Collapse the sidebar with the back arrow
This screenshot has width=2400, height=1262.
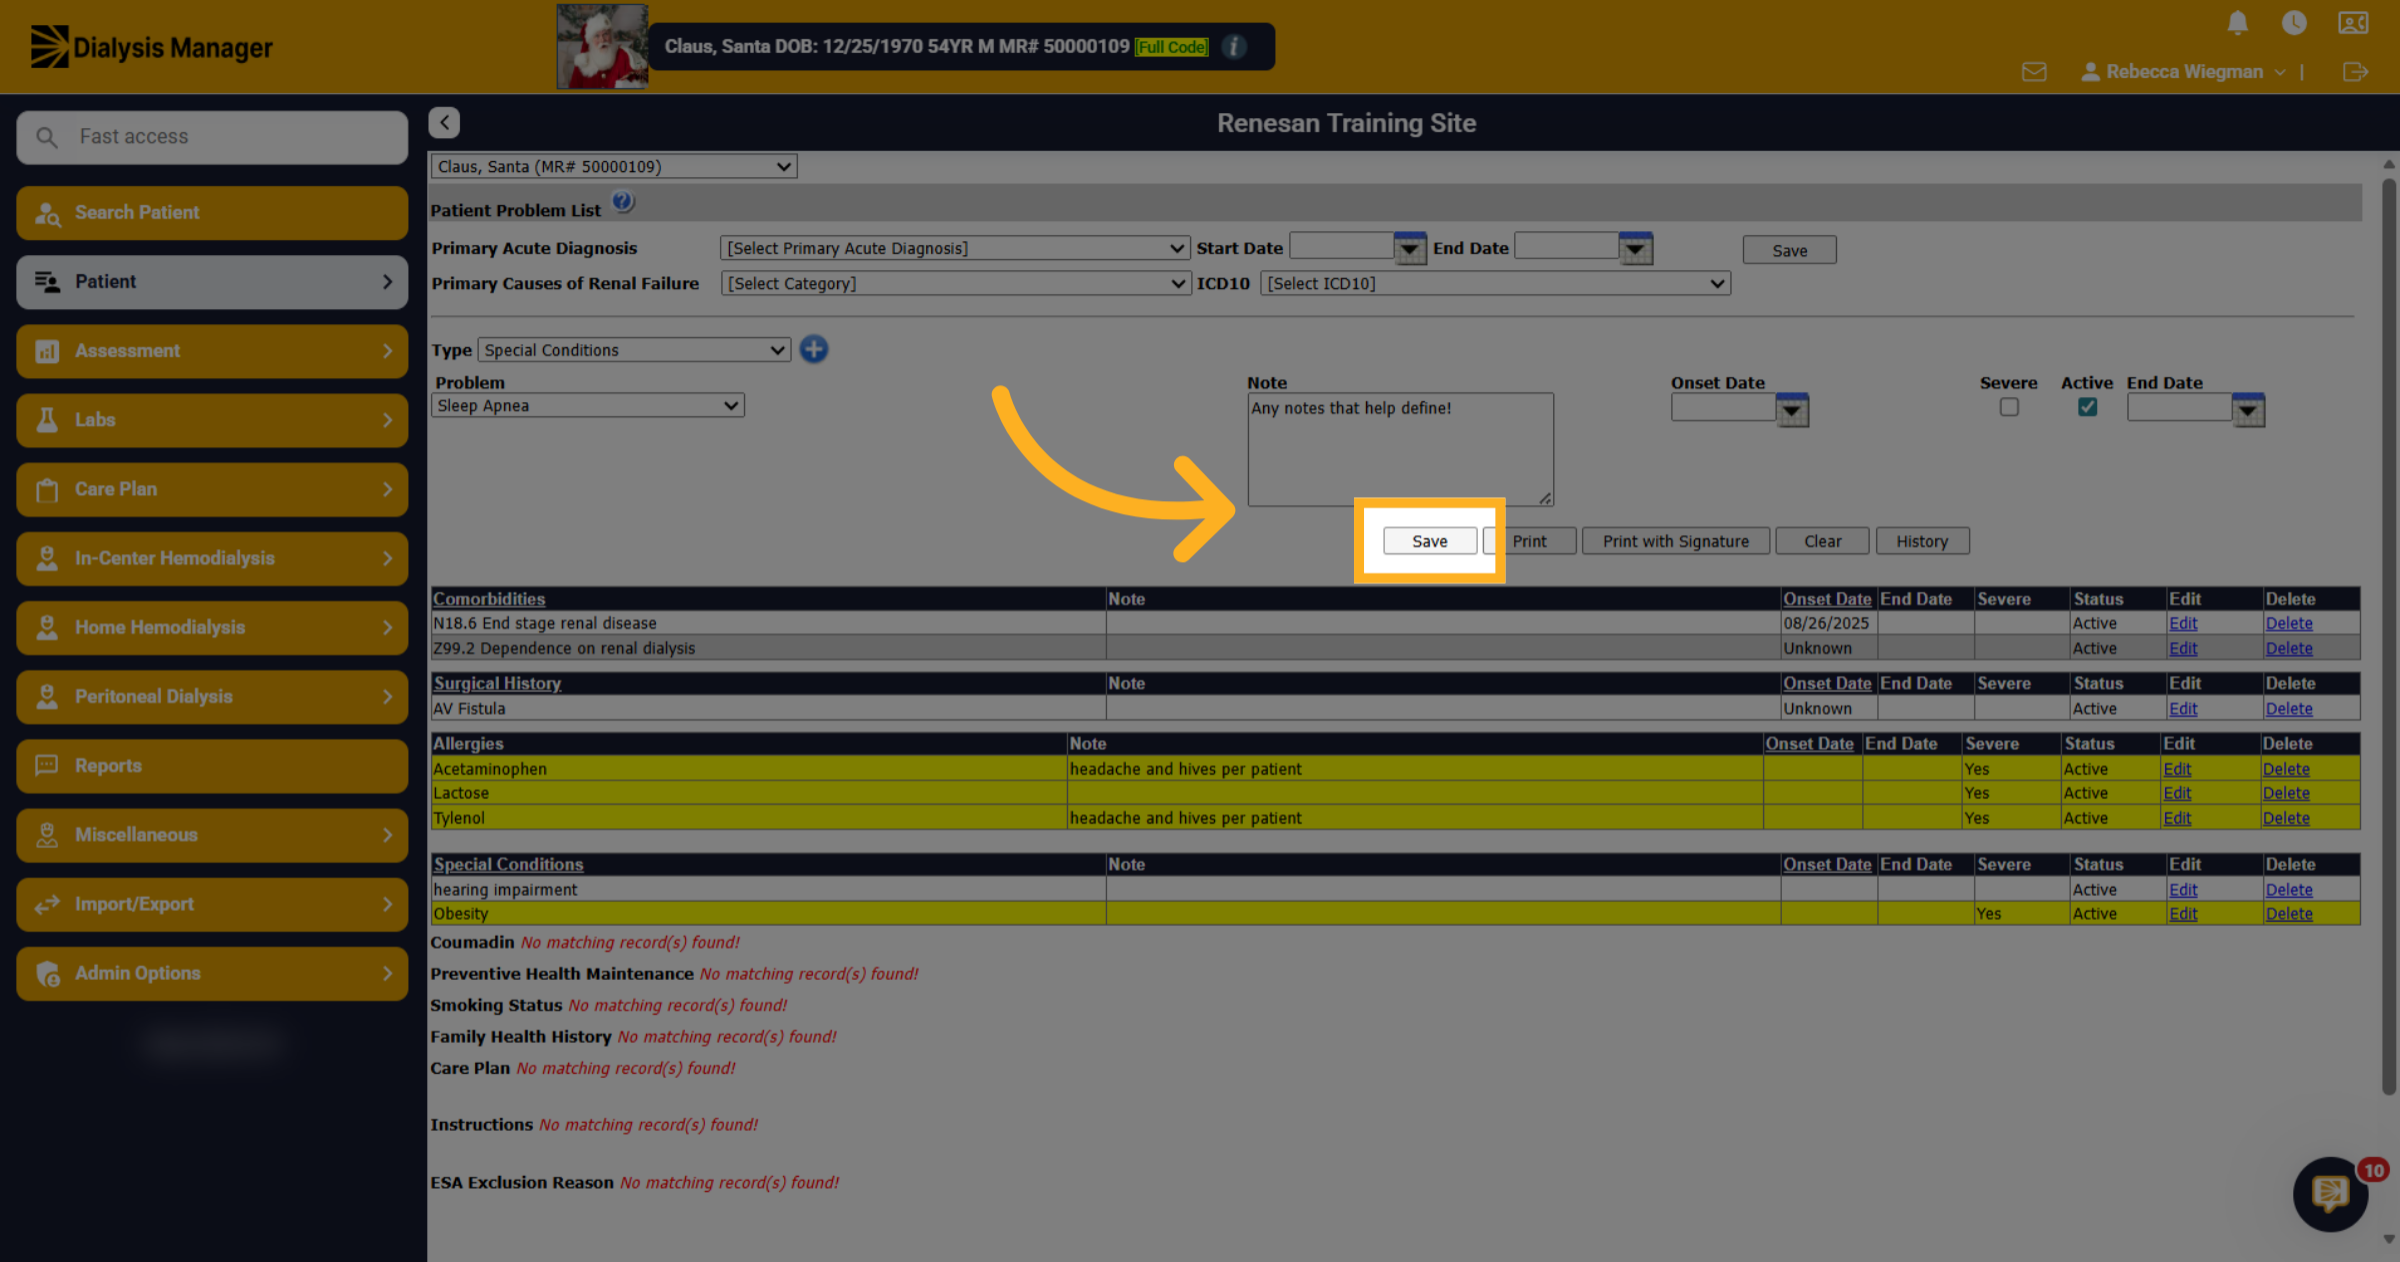[x=444, y=122]
